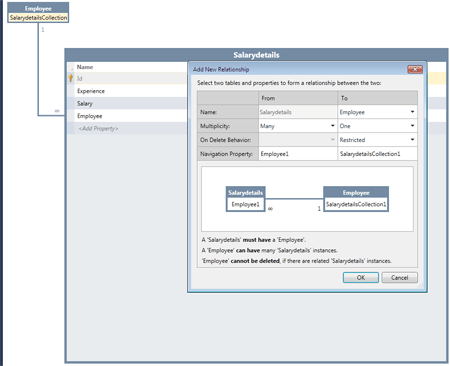Click the Add New Relationship title text

[221, 69]
